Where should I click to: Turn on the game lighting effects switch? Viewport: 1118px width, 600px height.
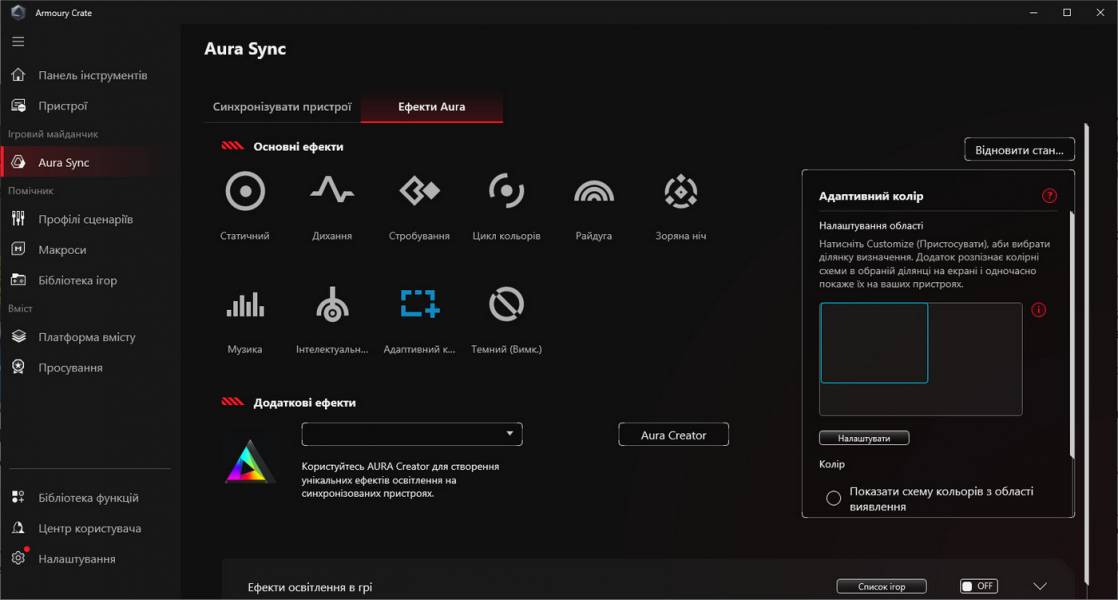click(977, 586)
